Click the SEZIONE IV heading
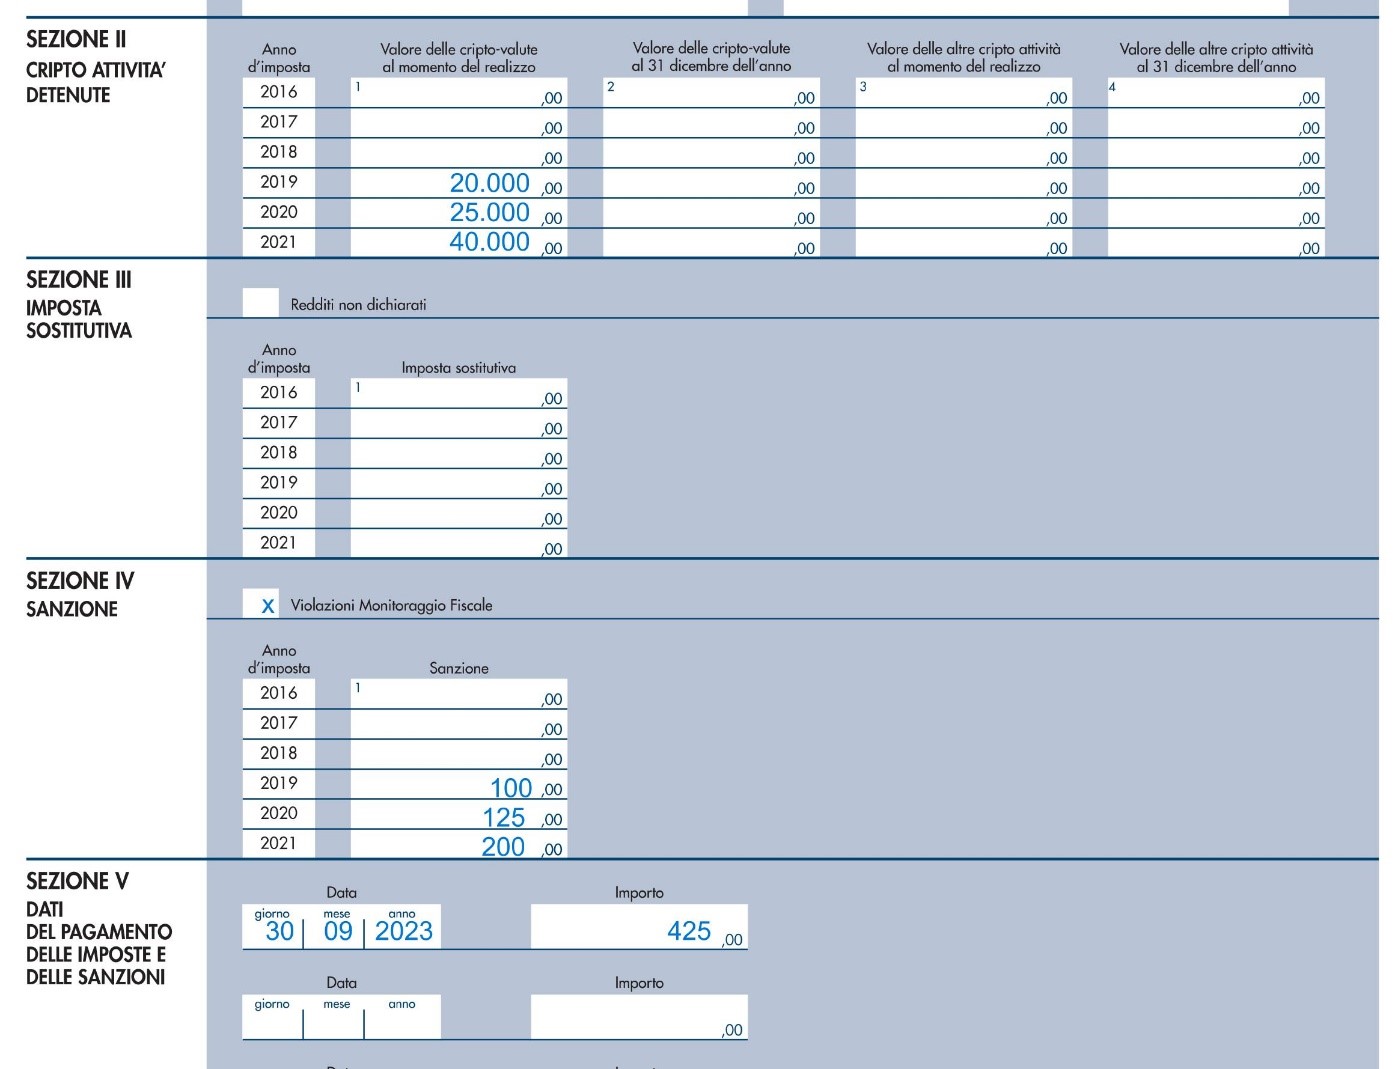The width and height of the screenshot is (1395, 1069). (x=80, y=581)
